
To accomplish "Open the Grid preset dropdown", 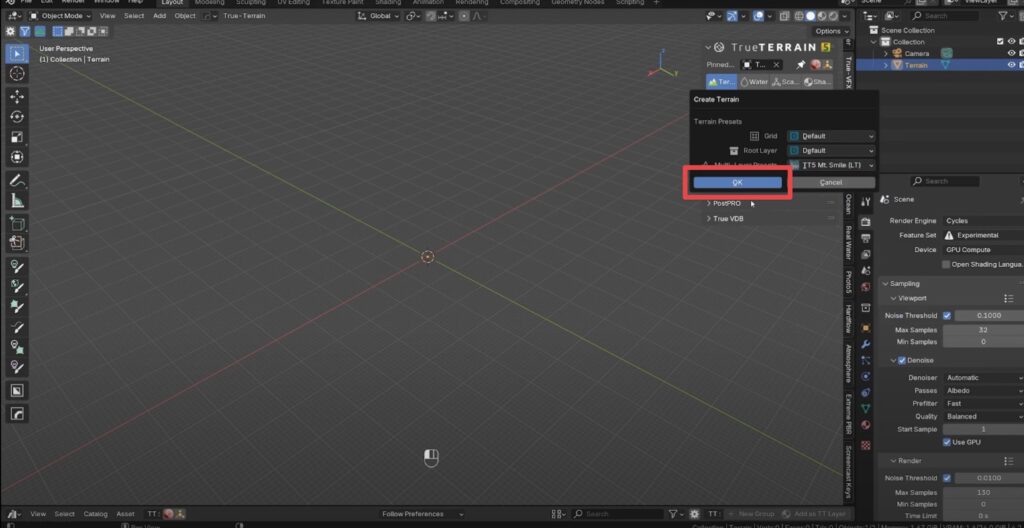I will pos(831,136).
